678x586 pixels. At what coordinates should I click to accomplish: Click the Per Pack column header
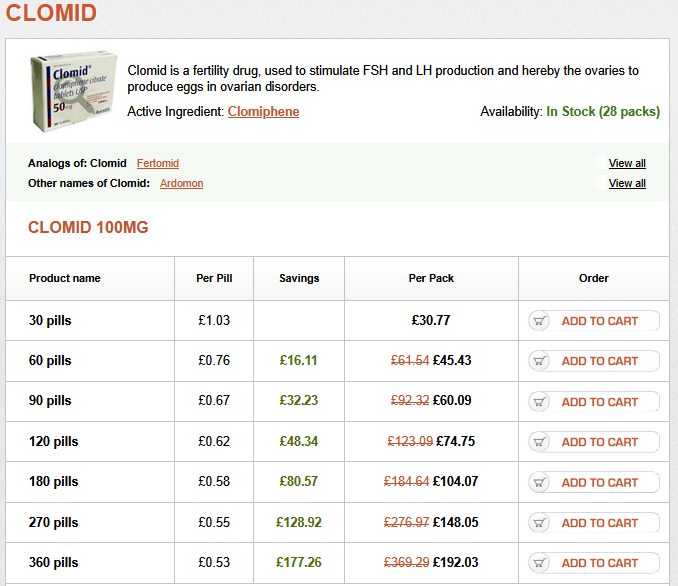431,278
